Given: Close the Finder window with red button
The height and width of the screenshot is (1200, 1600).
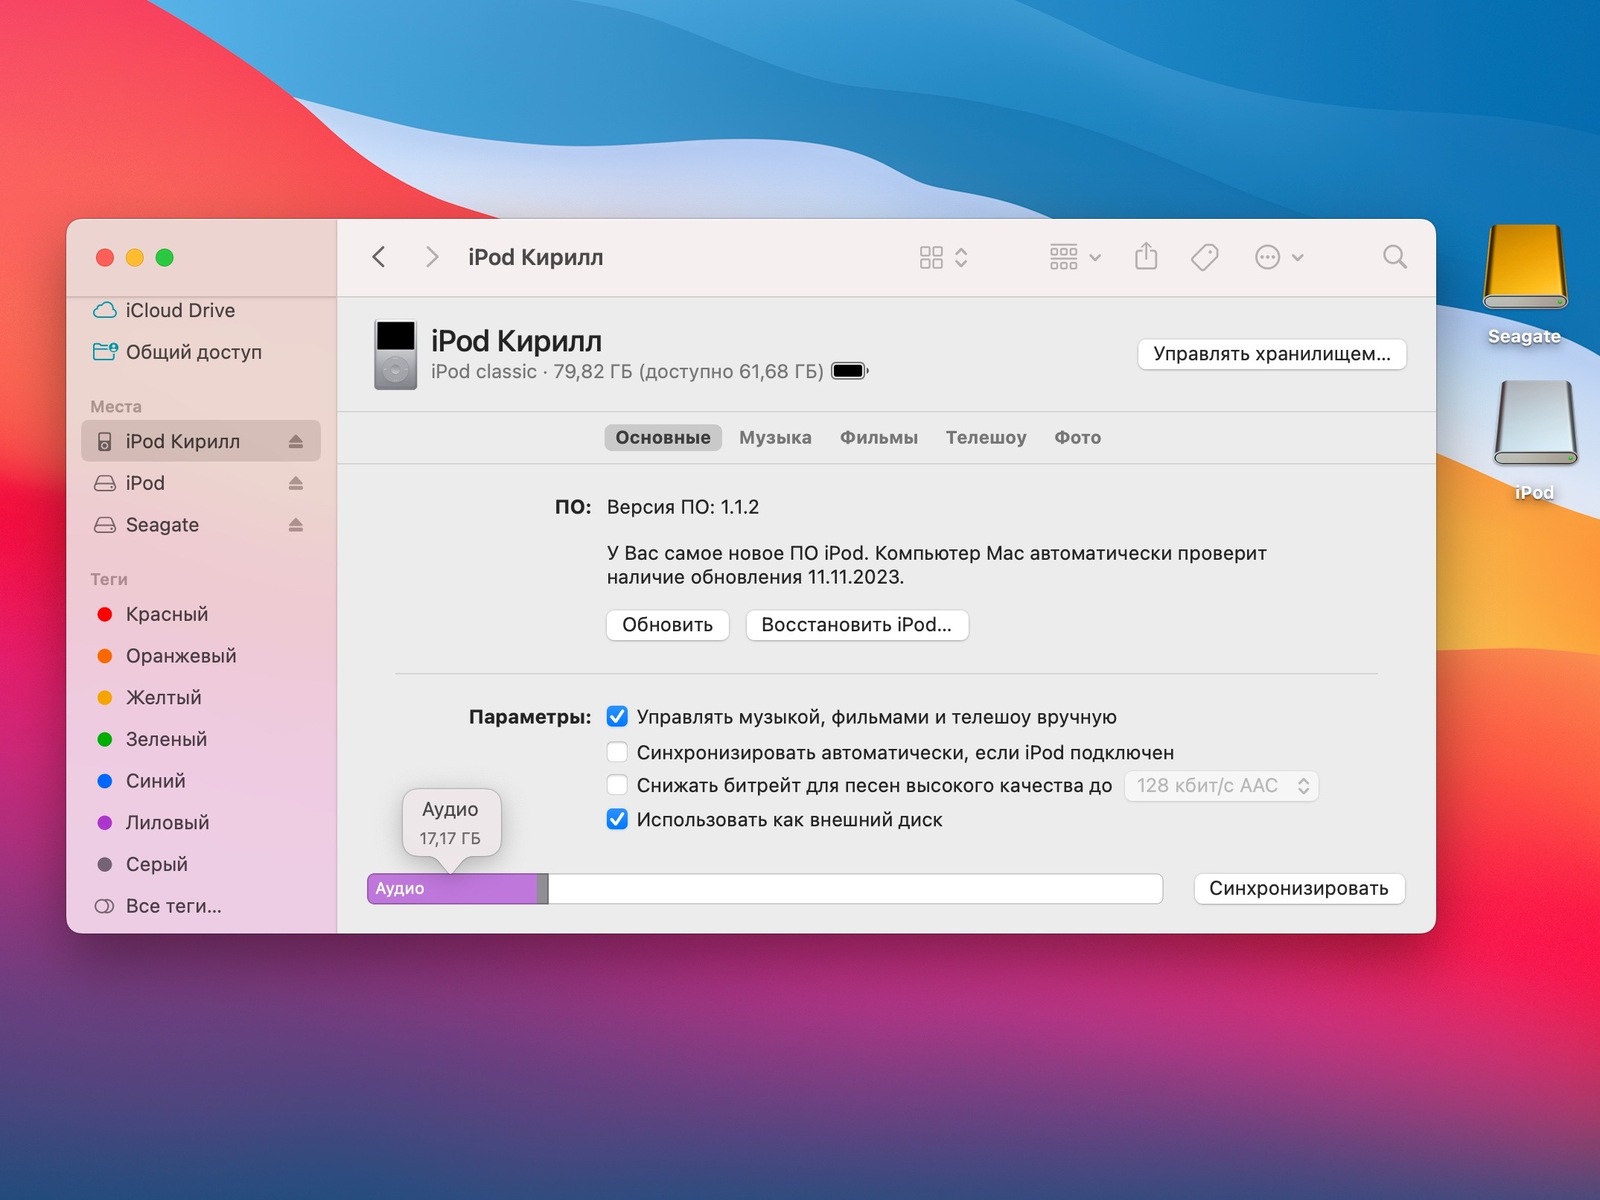Looking at the screenshot, I should point(105,258).
